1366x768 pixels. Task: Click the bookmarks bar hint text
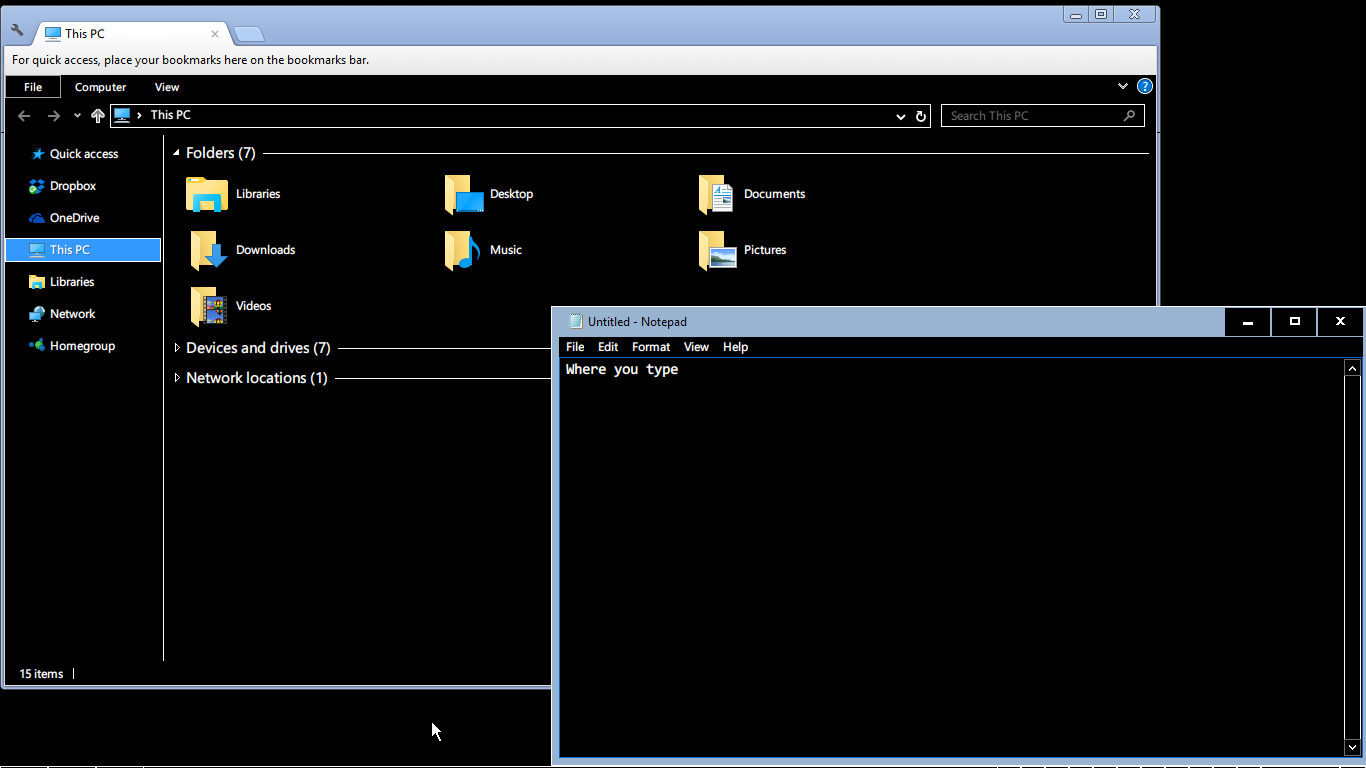[x=190, y=60]
